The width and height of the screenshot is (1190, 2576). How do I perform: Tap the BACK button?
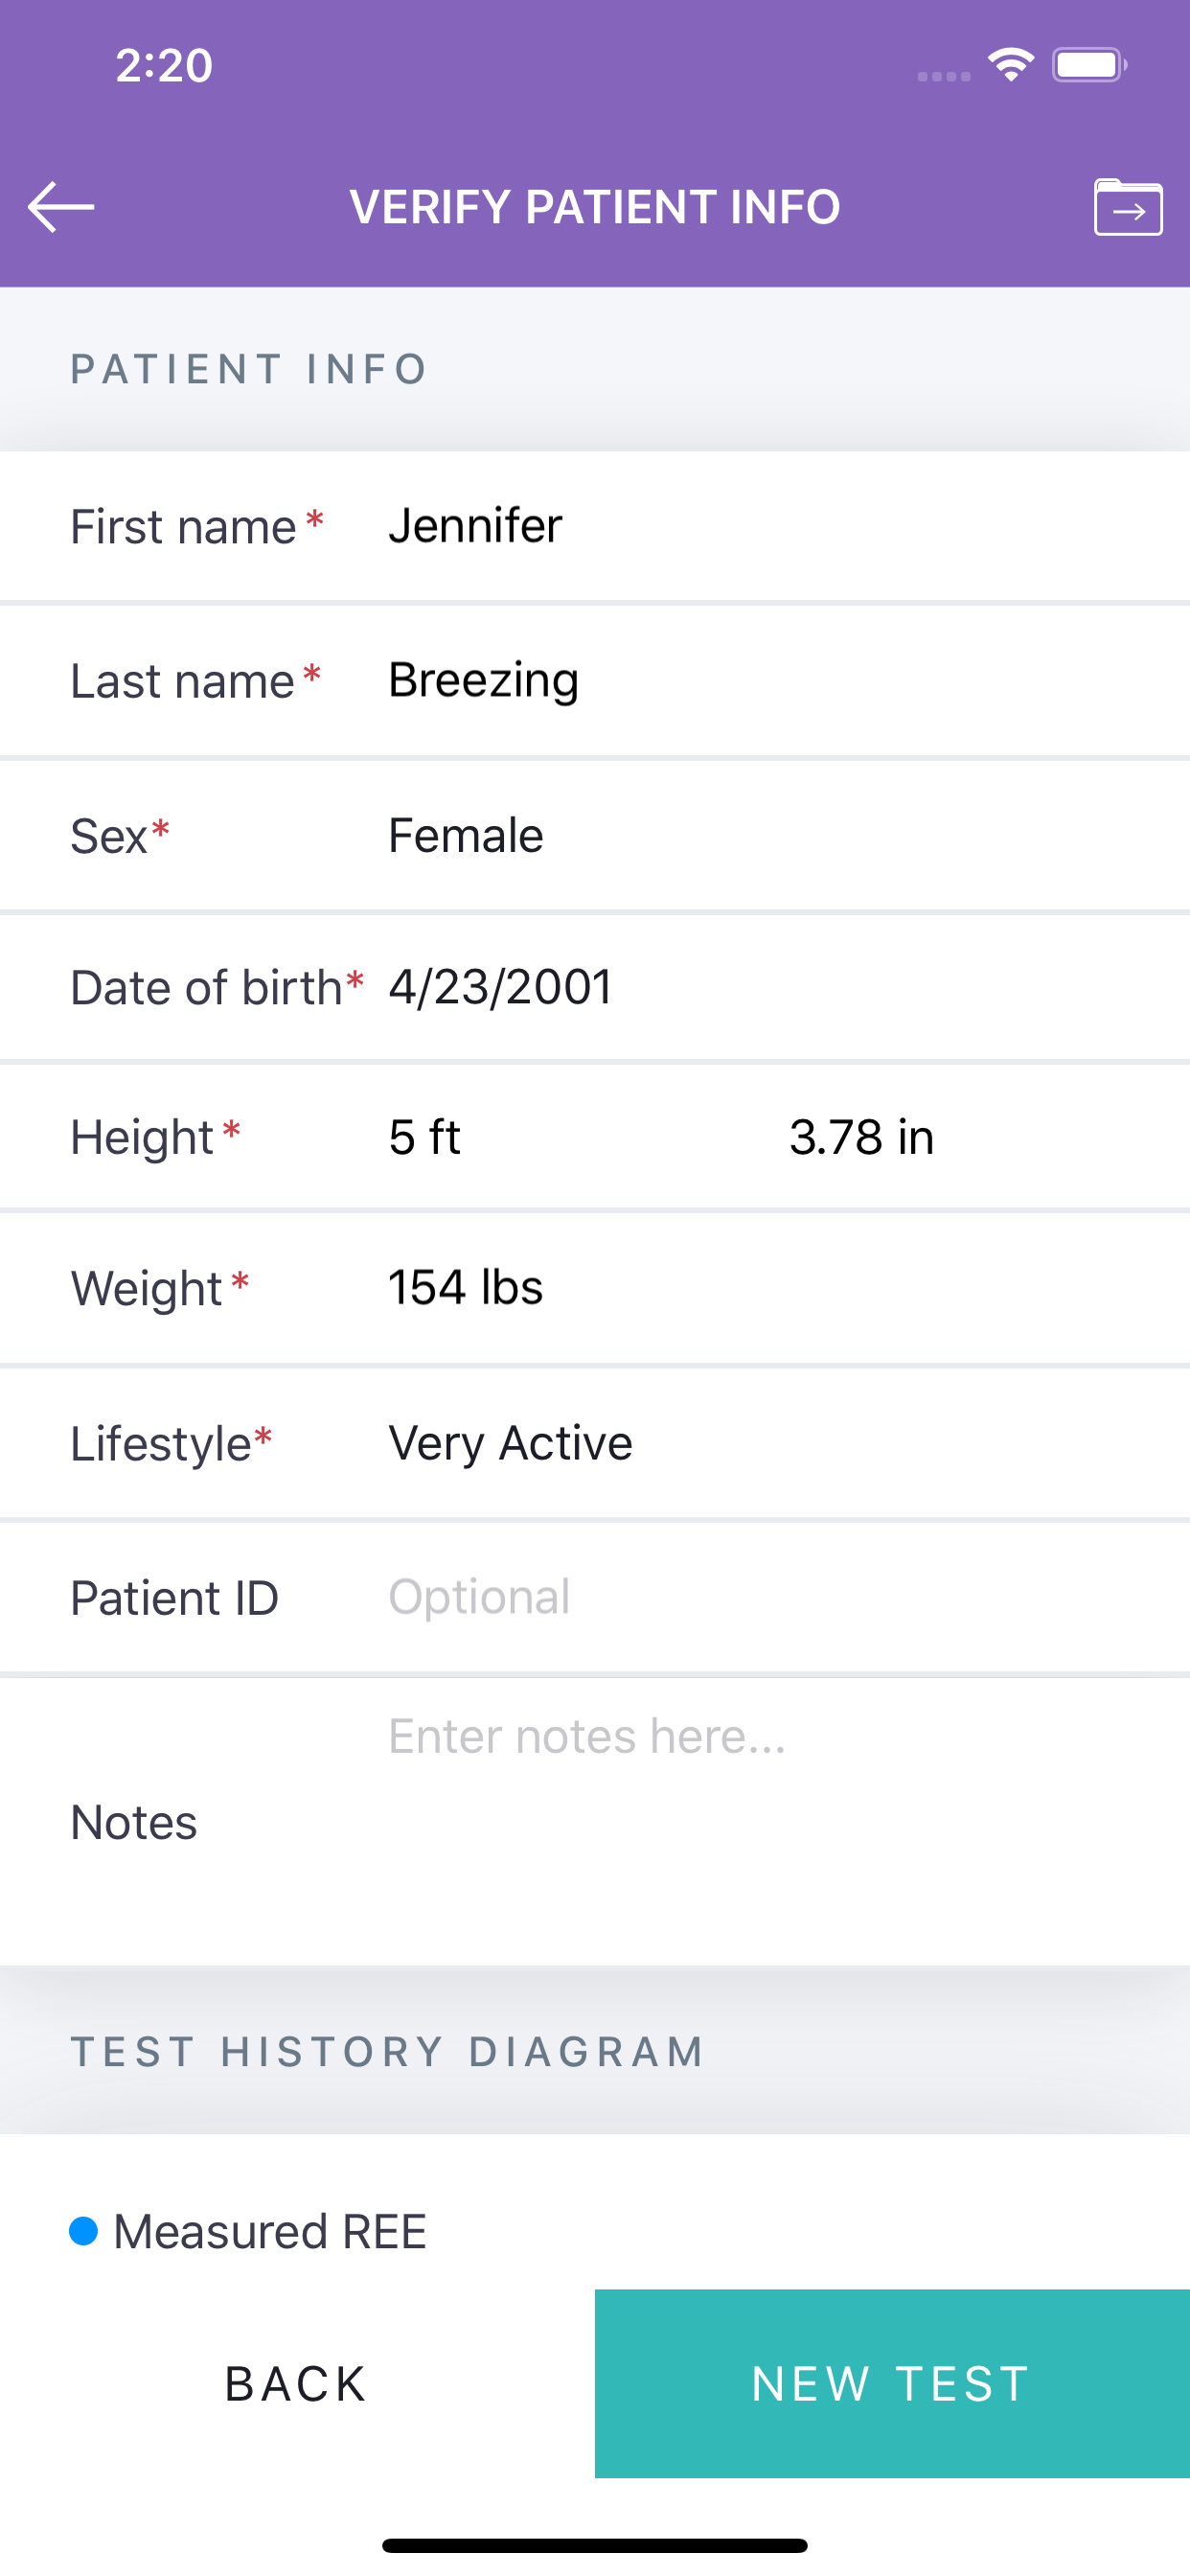coord(297,2384)
